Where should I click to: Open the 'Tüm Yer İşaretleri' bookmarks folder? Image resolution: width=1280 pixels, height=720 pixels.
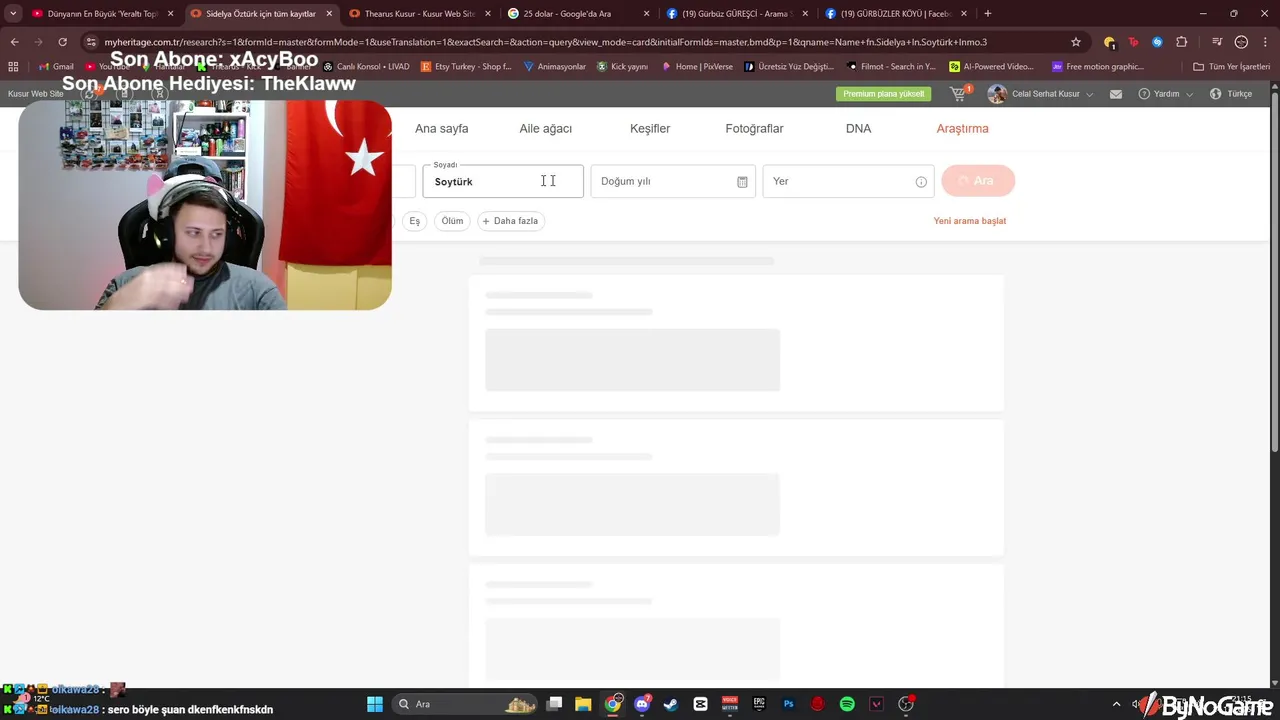coord(1231,67)
